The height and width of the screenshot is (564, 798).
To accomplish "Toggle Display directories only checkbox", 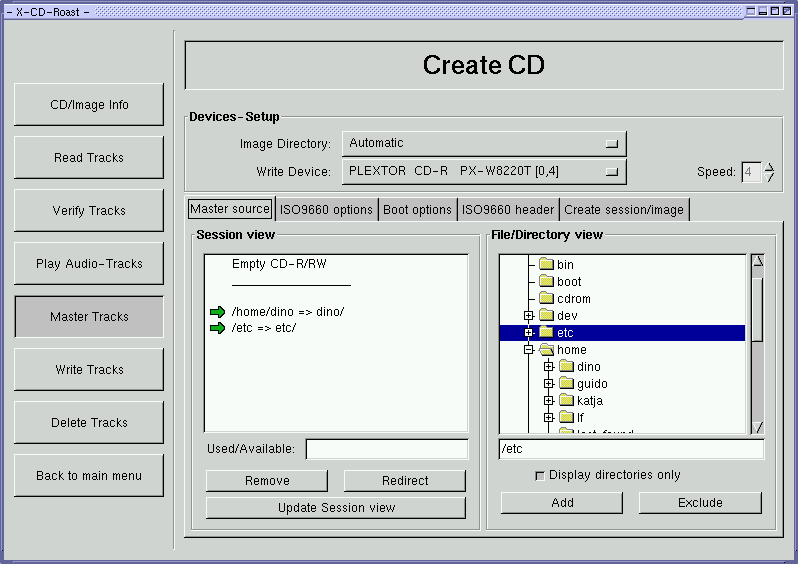I will point(541,476).
